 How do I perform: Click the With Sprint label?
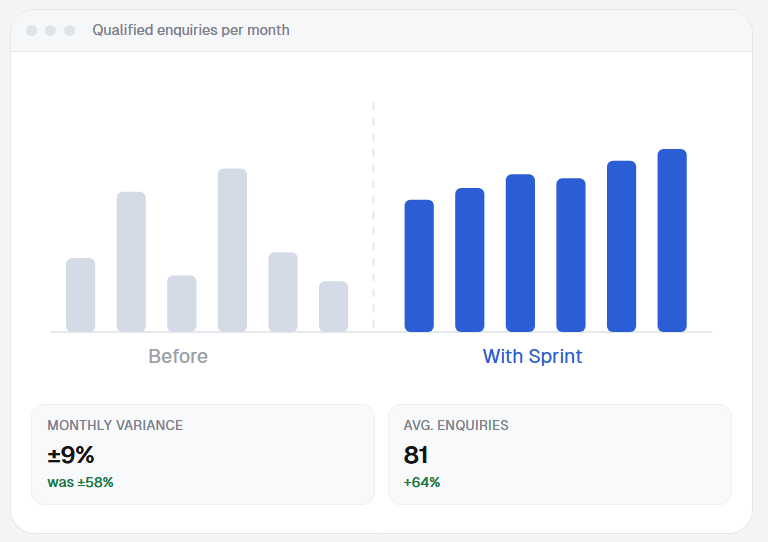[532, 356]
